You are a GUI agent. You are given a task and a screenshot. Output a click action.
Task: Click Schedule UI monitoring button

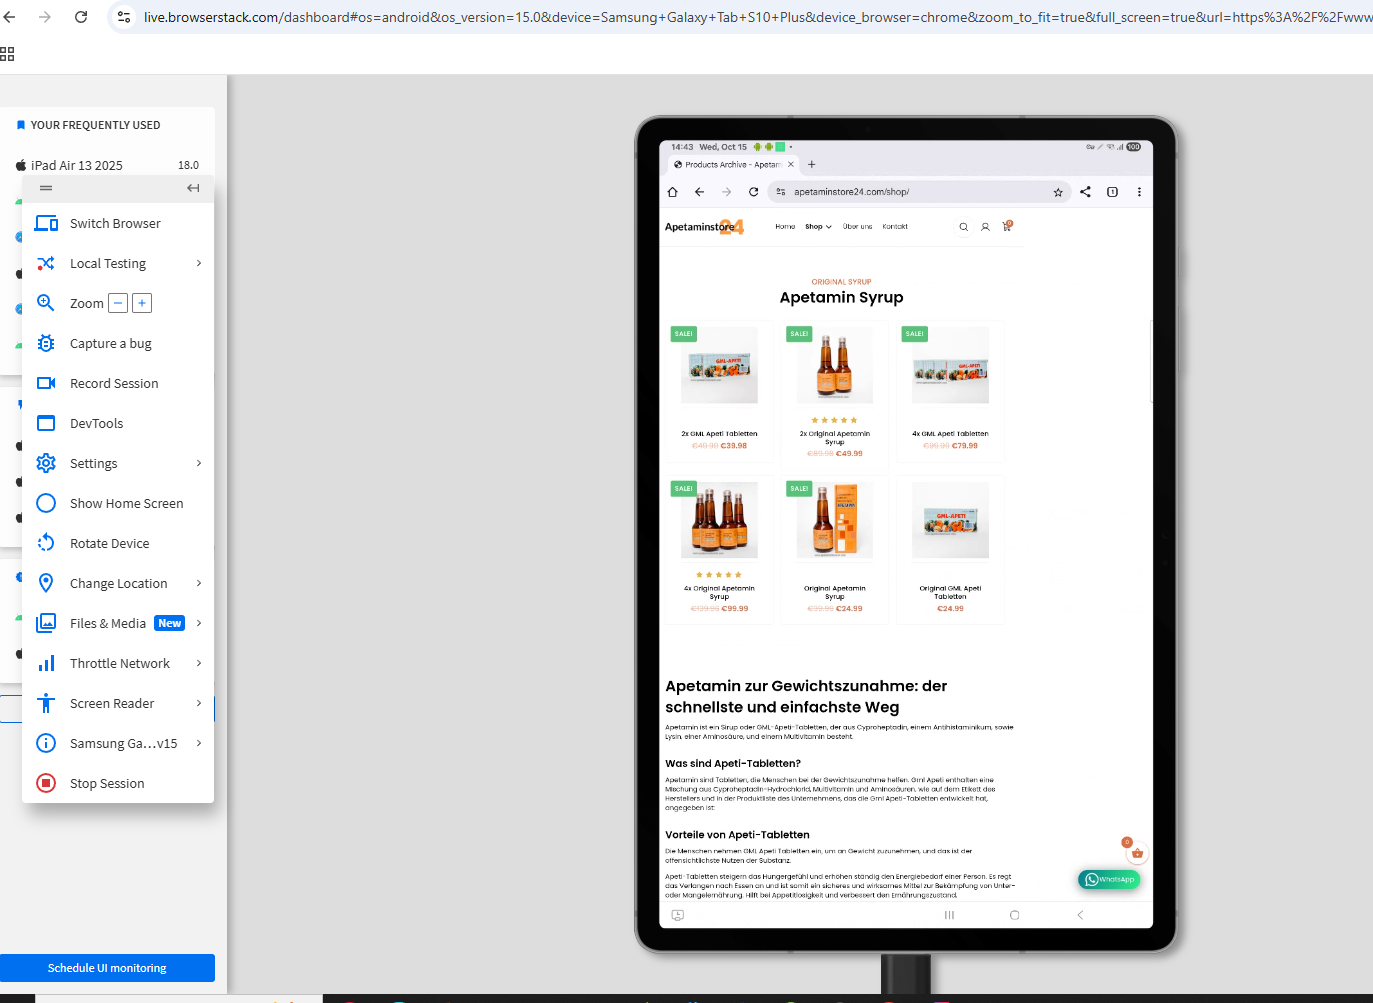click(107, 968)
